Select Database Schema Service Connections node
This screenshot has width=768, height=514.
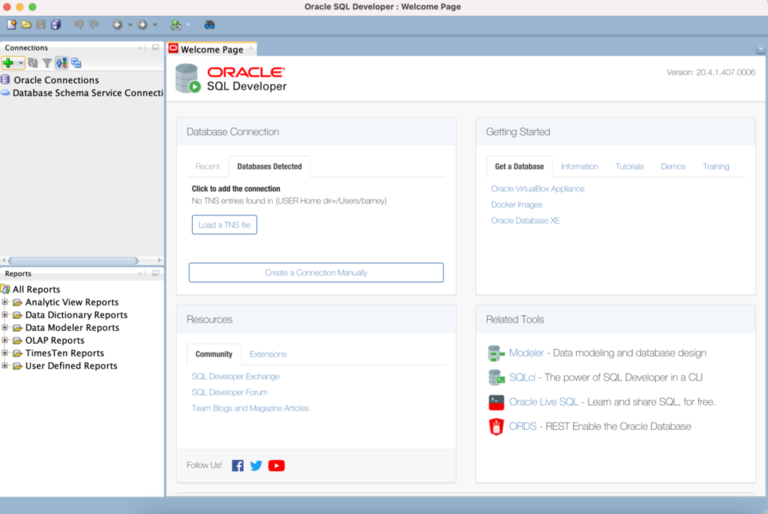82,93
